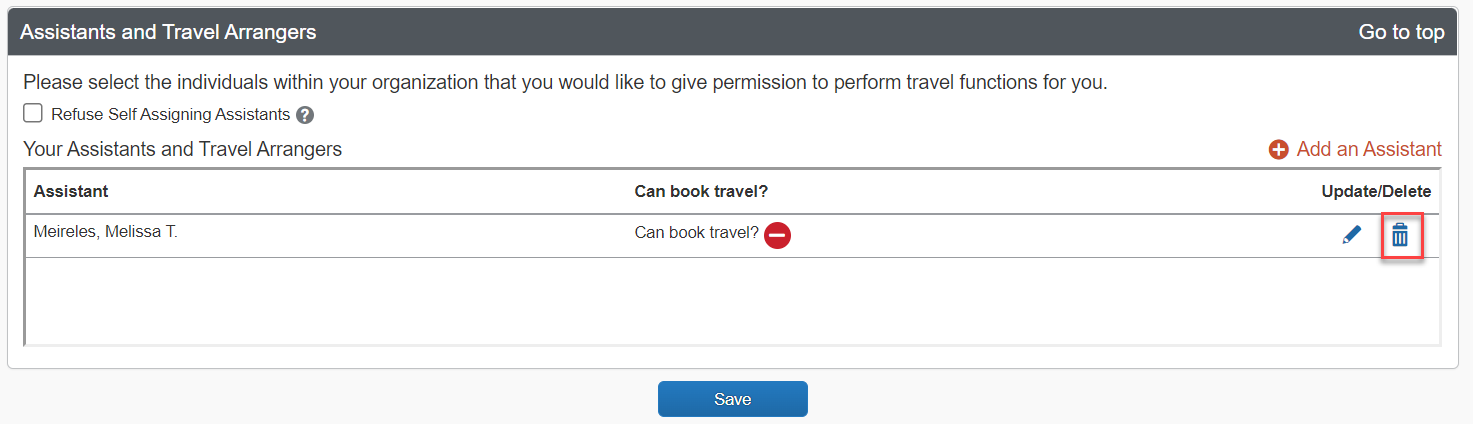
Task: Click the Your Assistants and Travel Arrangers heading
Action: pyautogui.click(x=183, y=149)
